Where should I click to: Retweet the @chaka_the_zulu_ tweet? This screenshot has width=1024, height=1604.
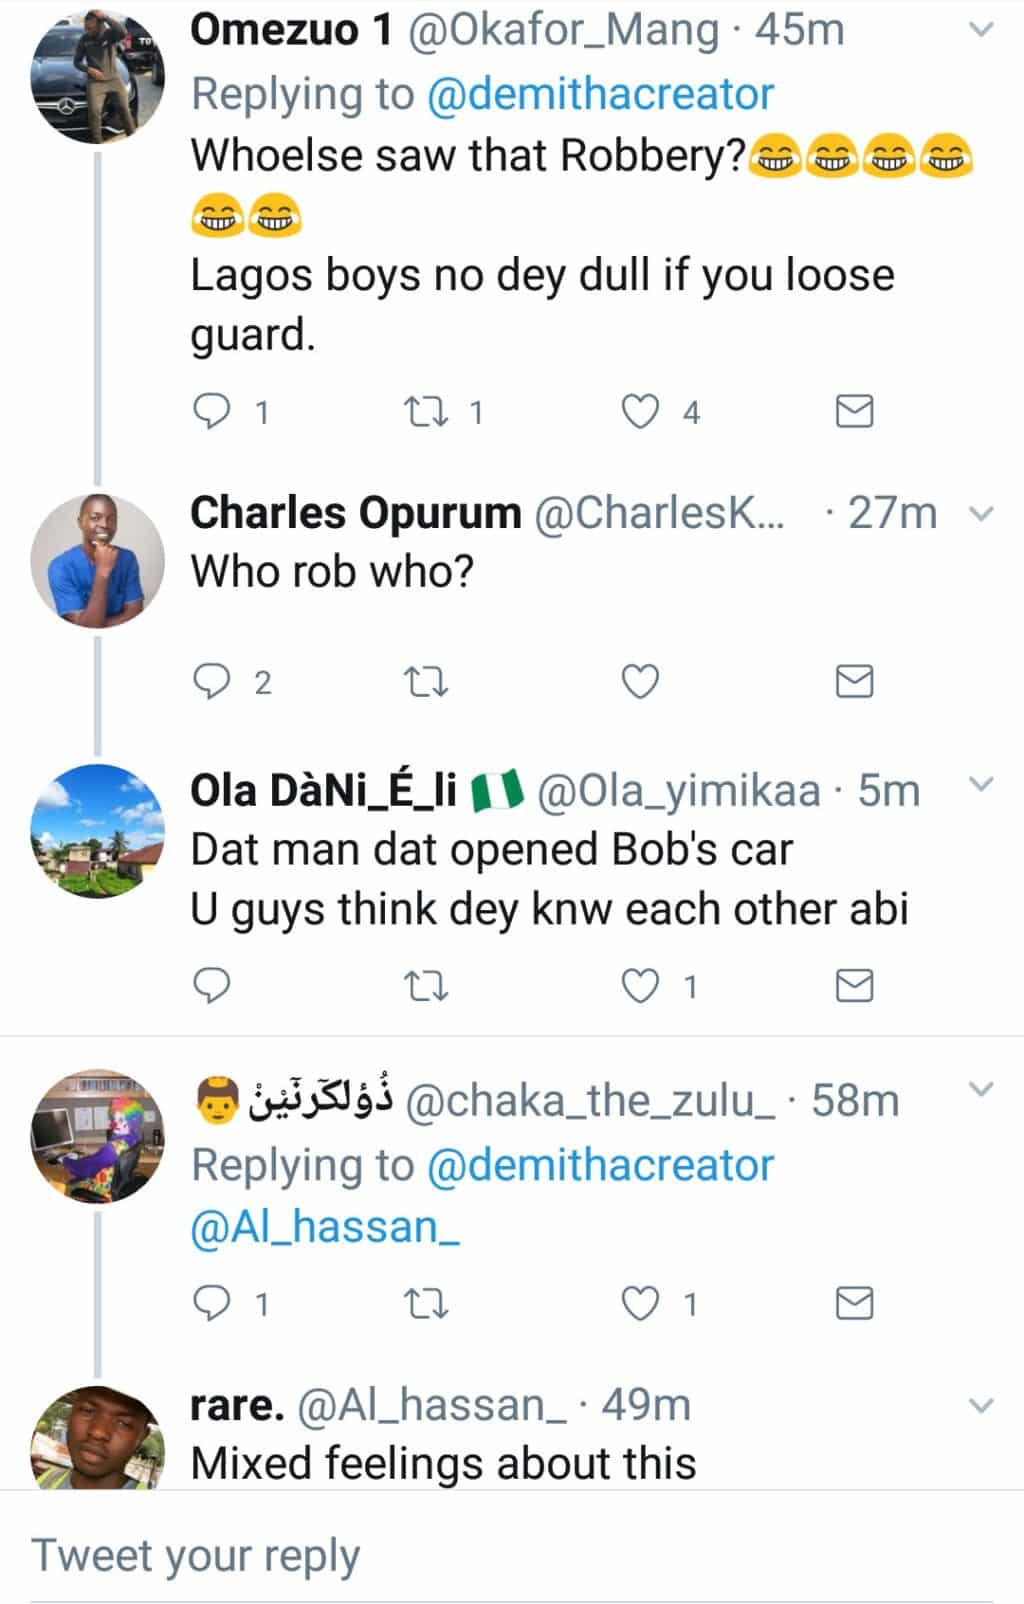point(425,1304)
